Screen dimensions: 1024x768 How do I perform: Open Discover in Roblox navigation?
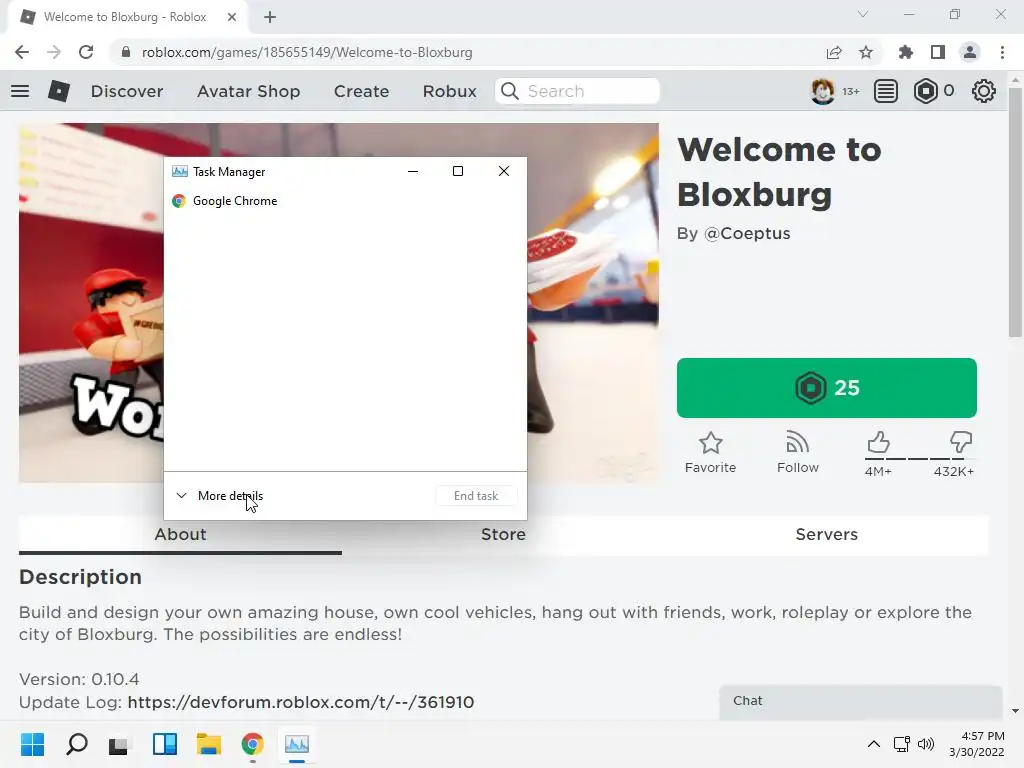127,91
